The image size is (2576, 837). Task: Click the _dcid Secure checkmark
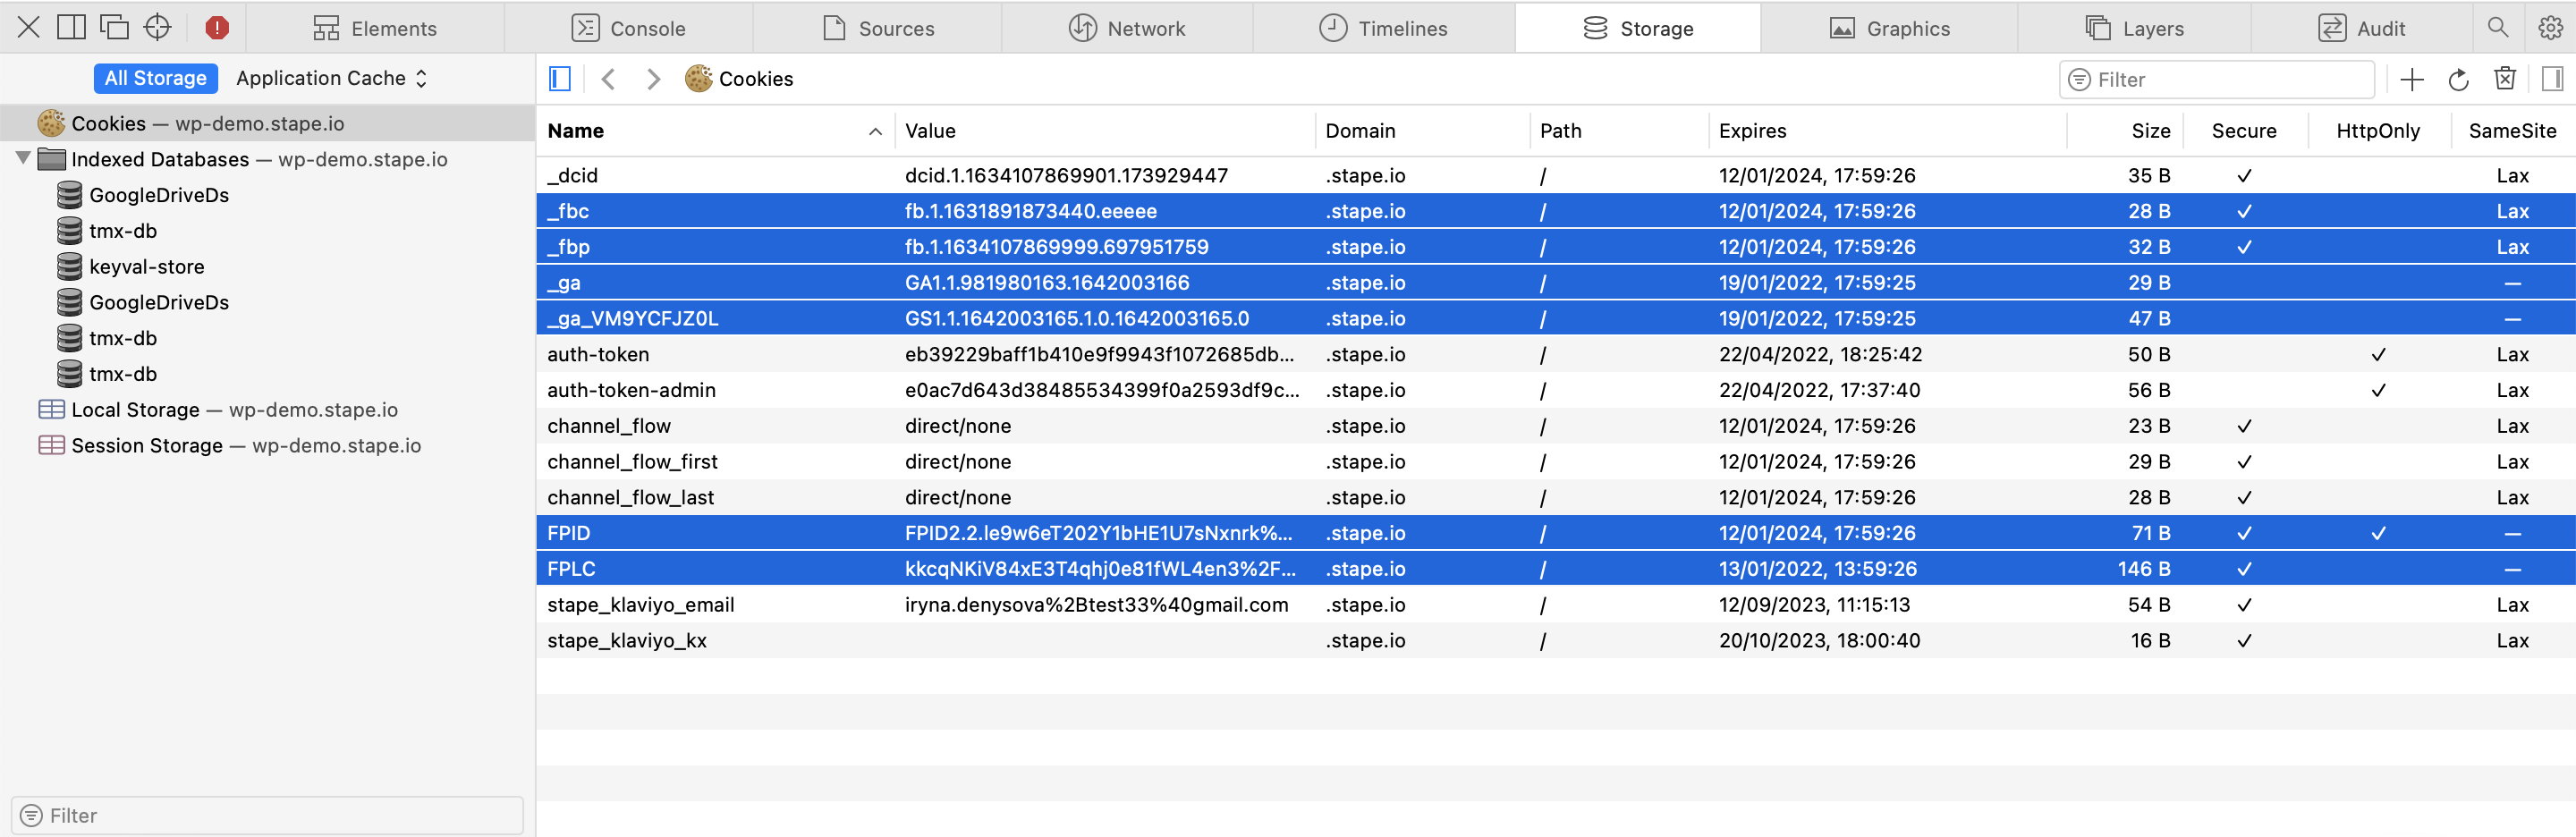(x=2244, y=175)
